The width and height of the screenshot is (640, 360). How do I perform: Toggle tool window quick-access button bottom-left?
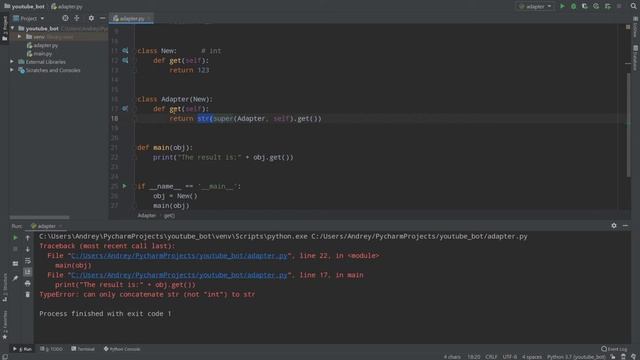tap(4, 357)
